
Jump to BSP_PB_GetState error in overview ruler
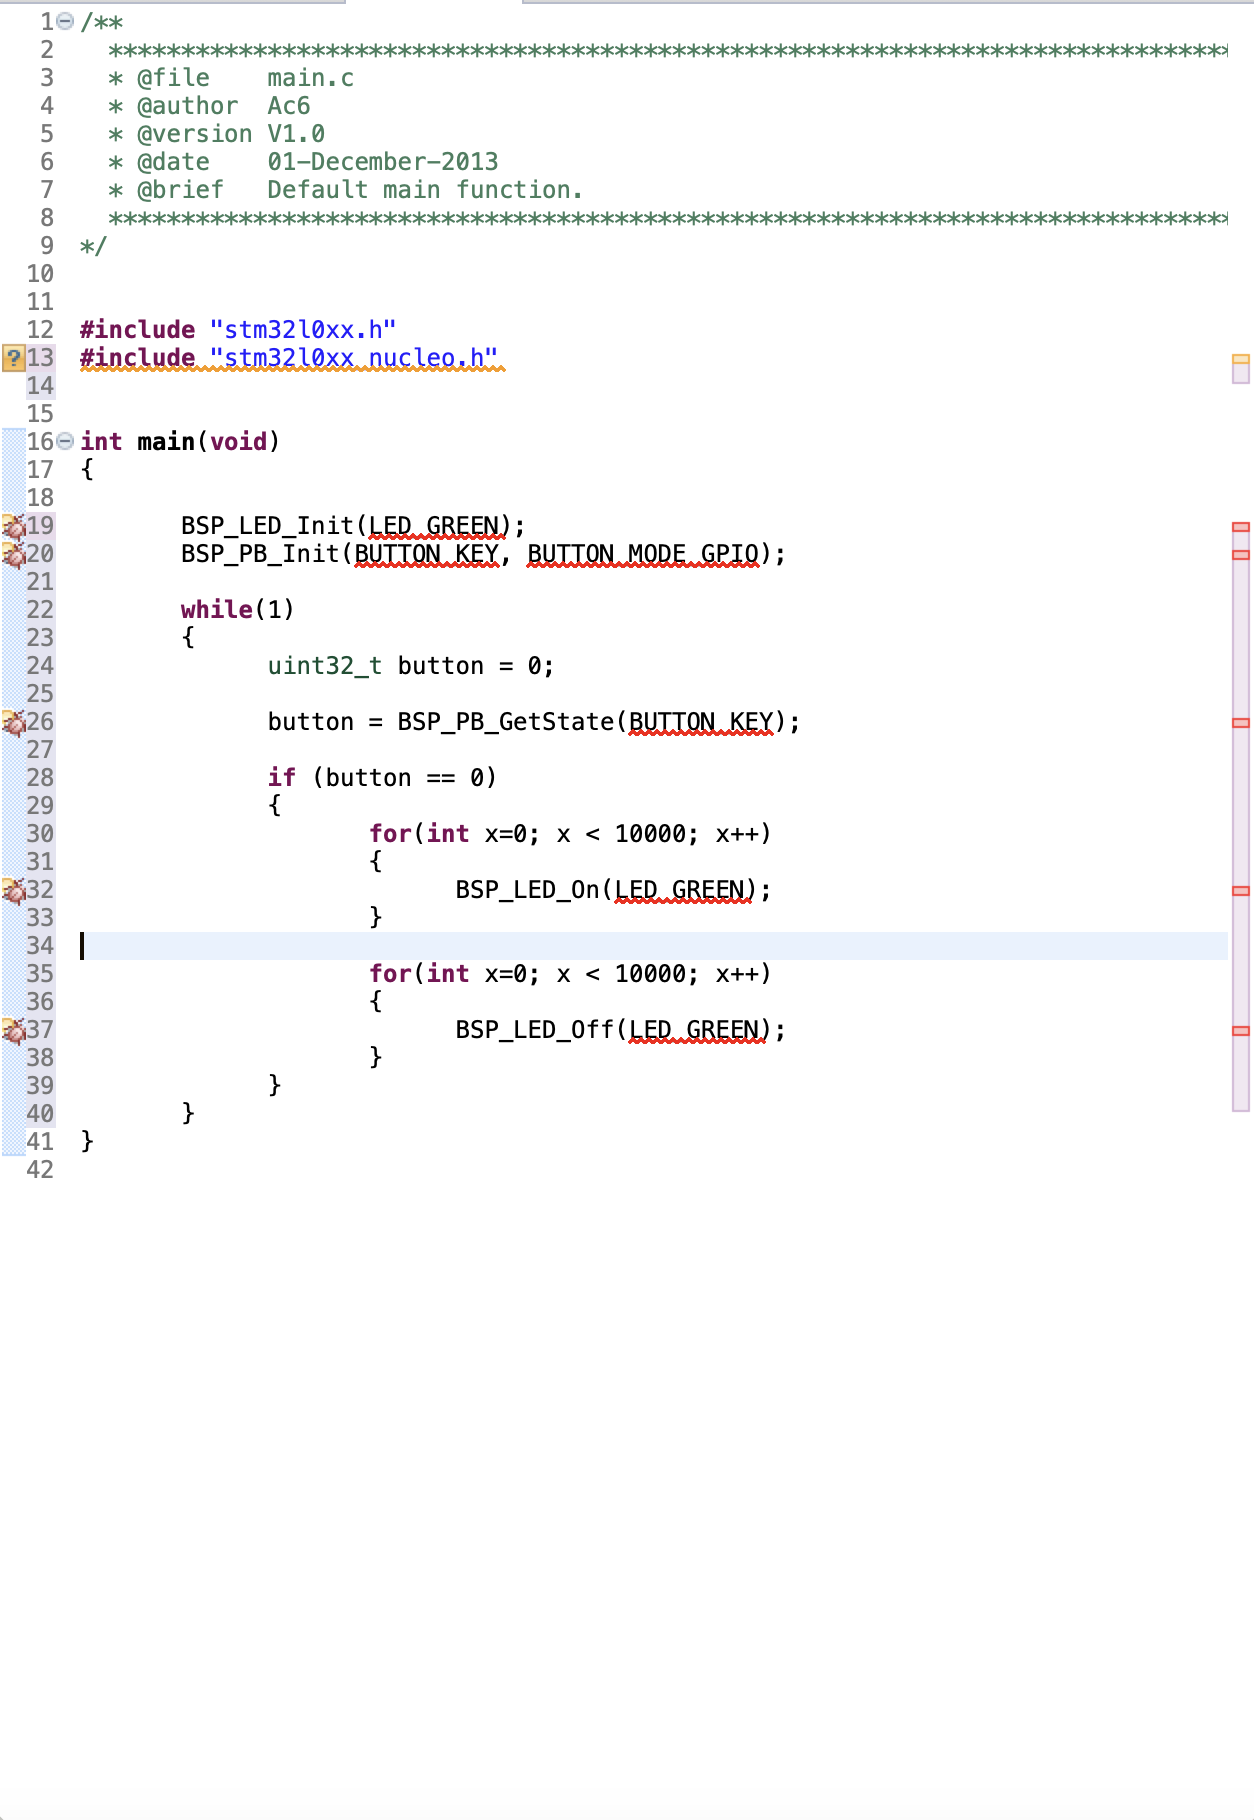pos(1241,722)
